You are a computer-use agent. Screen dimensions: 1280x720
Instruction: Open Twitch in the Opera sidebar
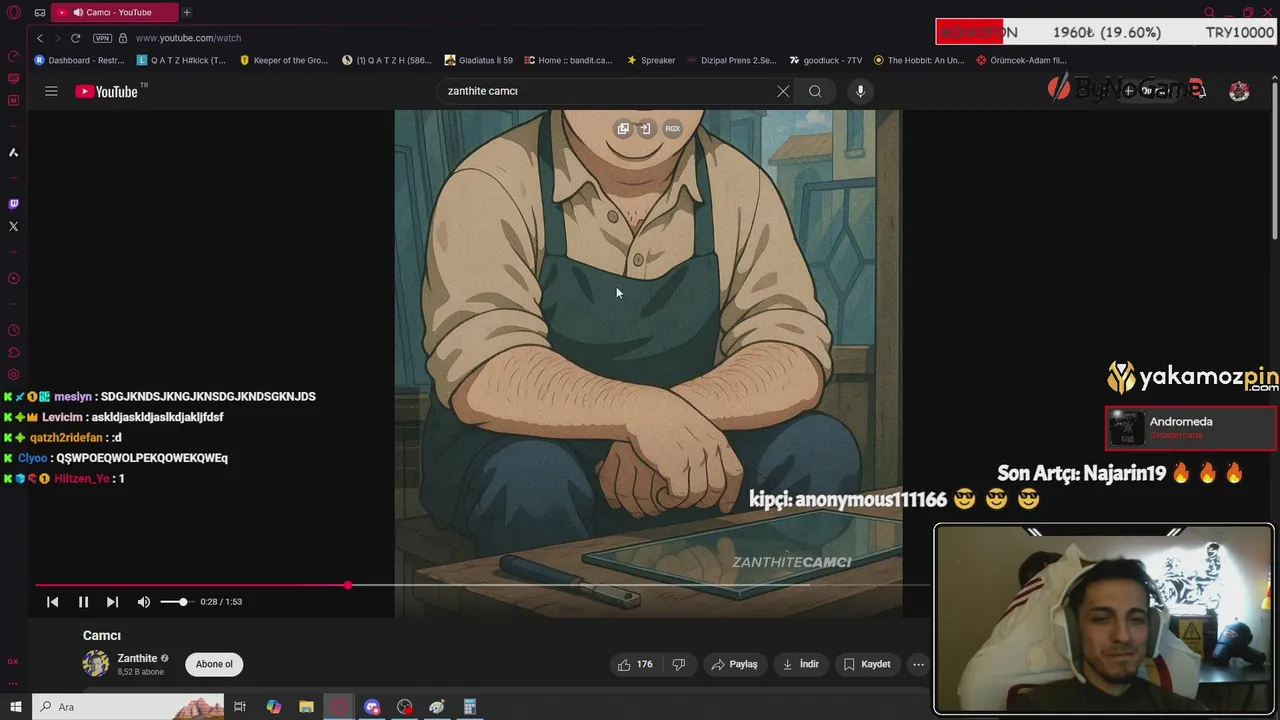pos(13,204)
